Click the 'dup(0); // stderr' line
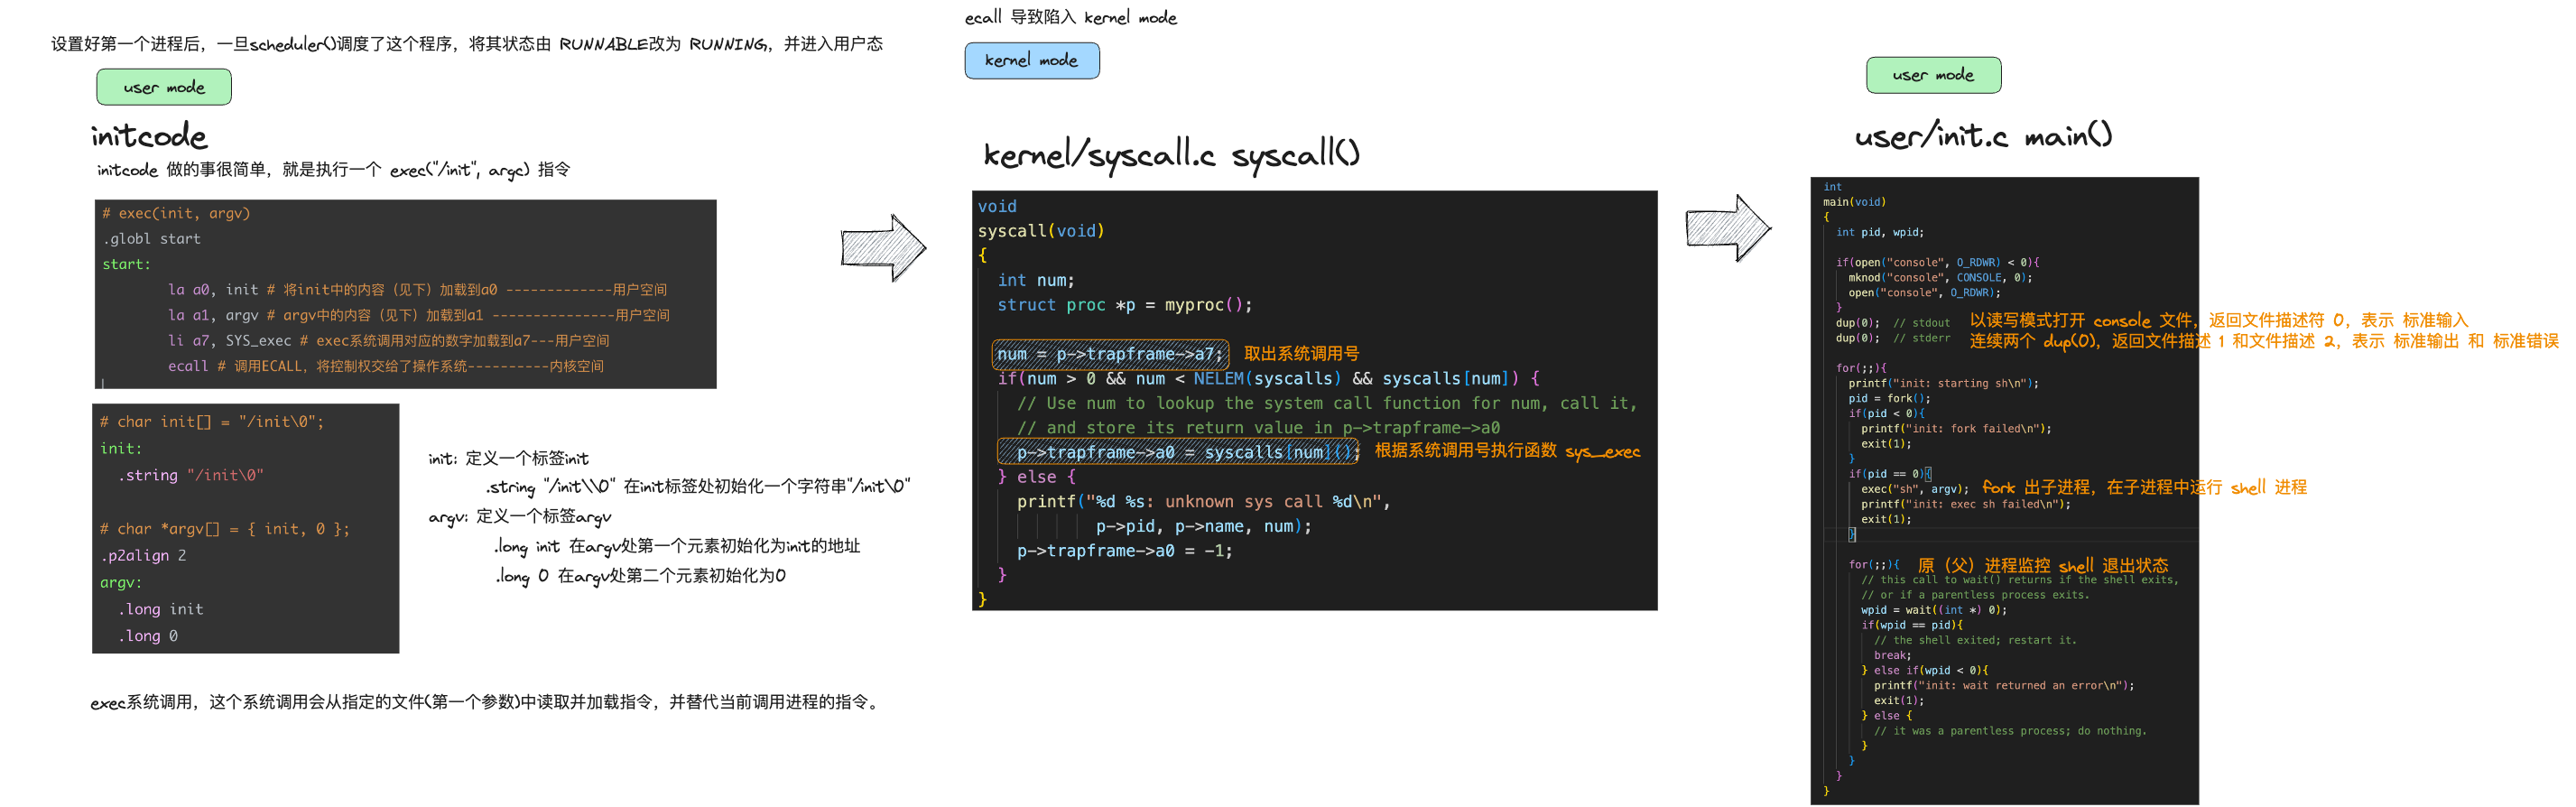The image size is (2576, 807). pyautogui.click(x=1892, y=338)
